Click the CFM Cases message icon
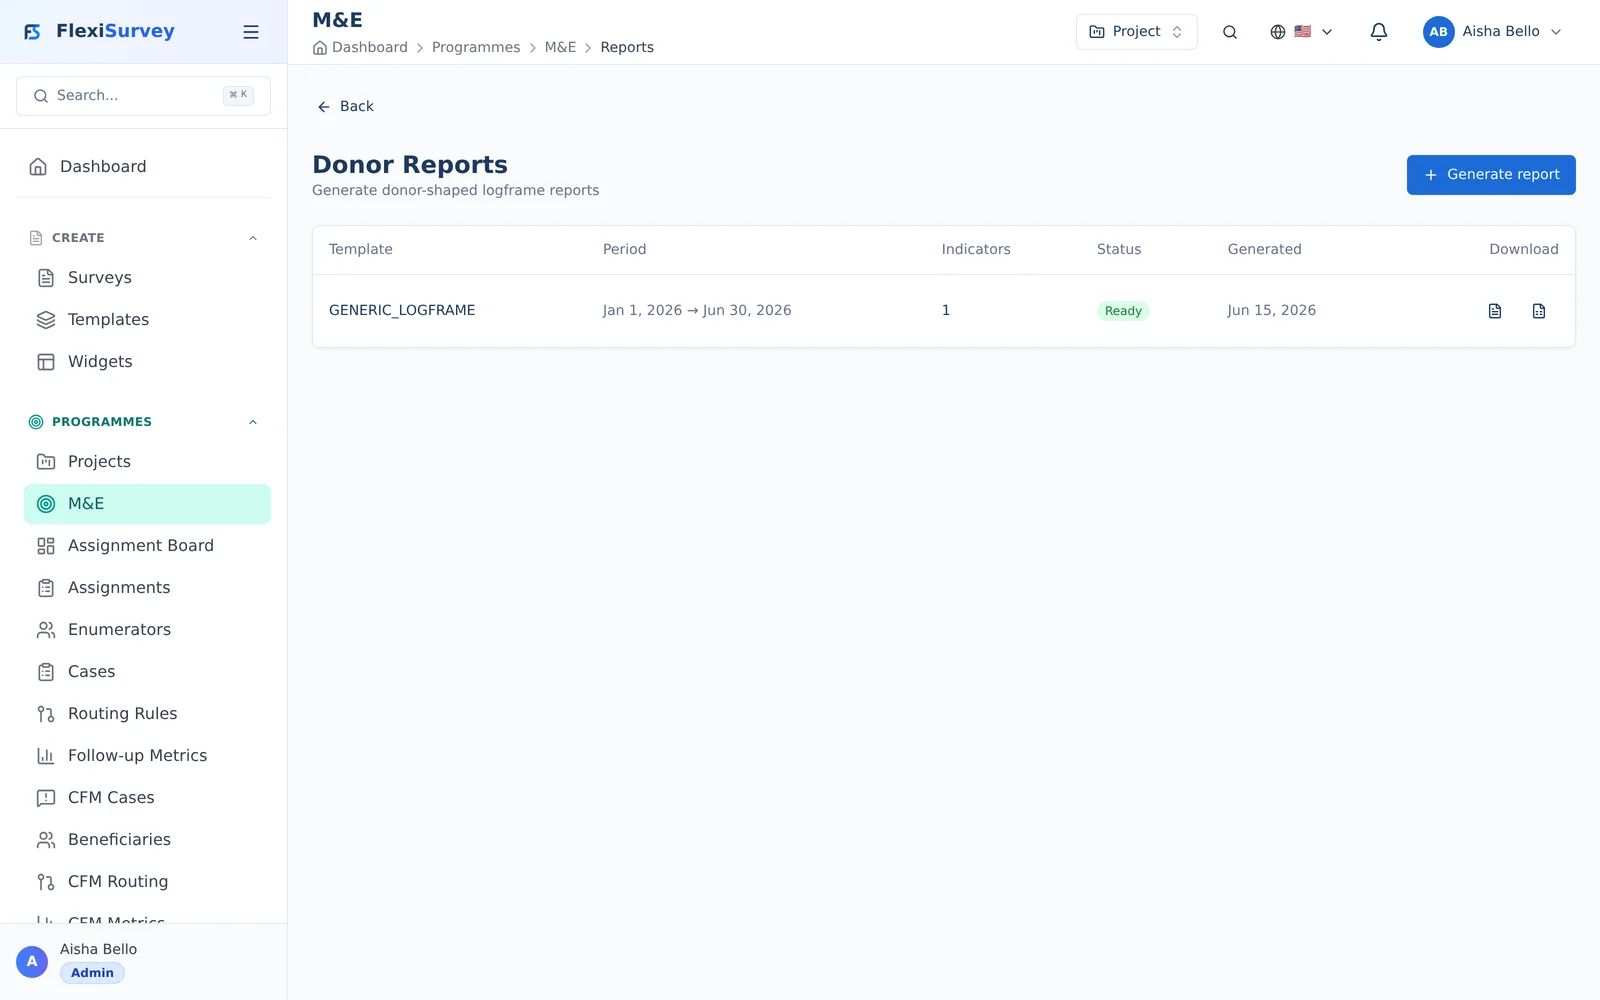Image resolution: width=1600 pixels, height=1000 pixels. click(46, 798)
